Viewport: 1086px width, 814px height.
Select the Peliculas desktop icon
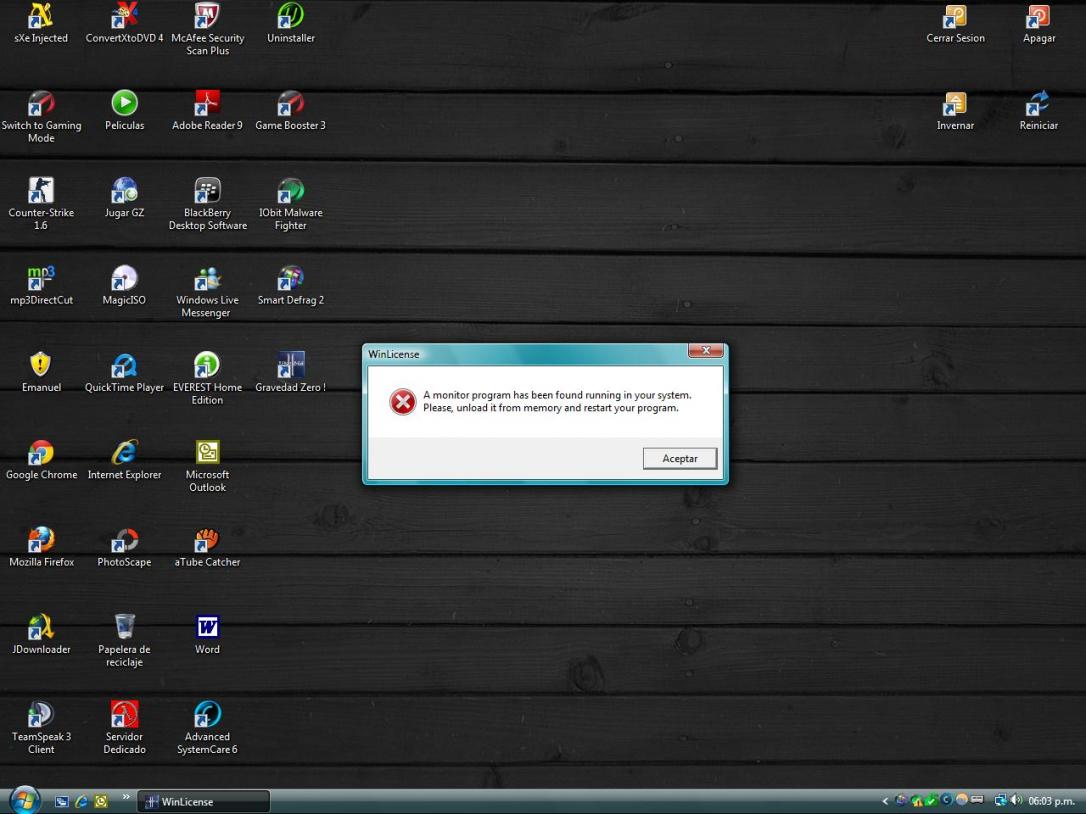point(125,110)
